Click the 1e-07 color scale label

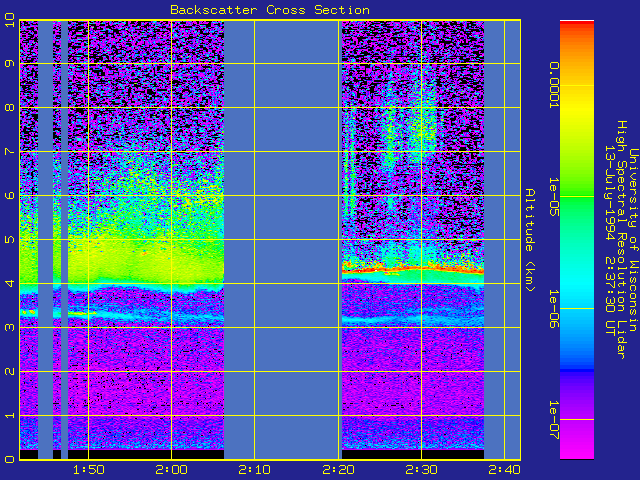(x=553, y=420)
